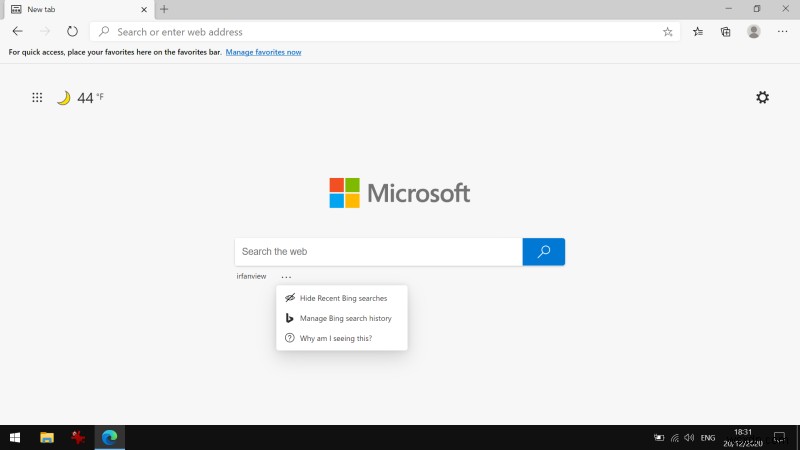The width and height of the screenshot is (800, 450).
Task: Focus the Search the web field
Action: click(x=379, y=252)
